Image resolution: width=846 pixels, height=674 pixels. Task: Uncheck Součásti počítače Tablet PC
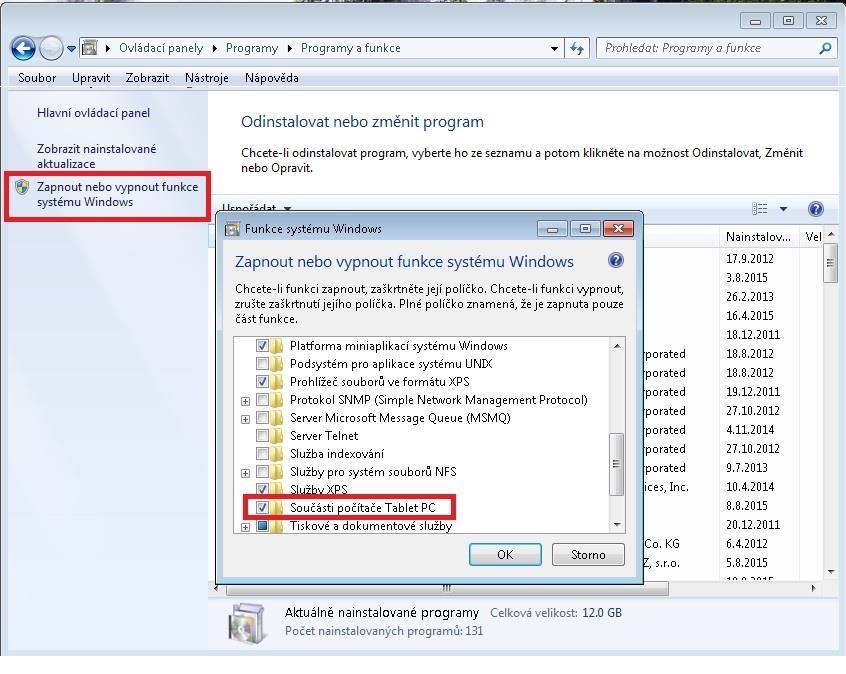point(262,507)
